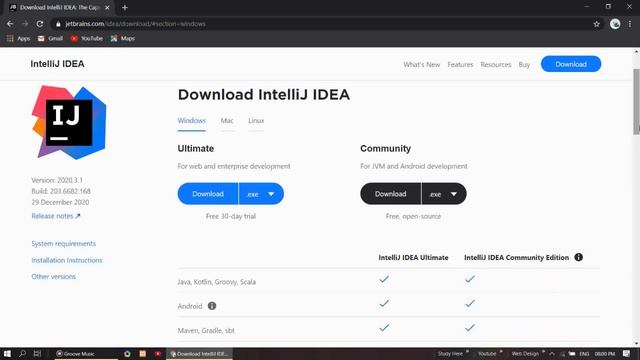Open a new browser tab

(125, 7)
